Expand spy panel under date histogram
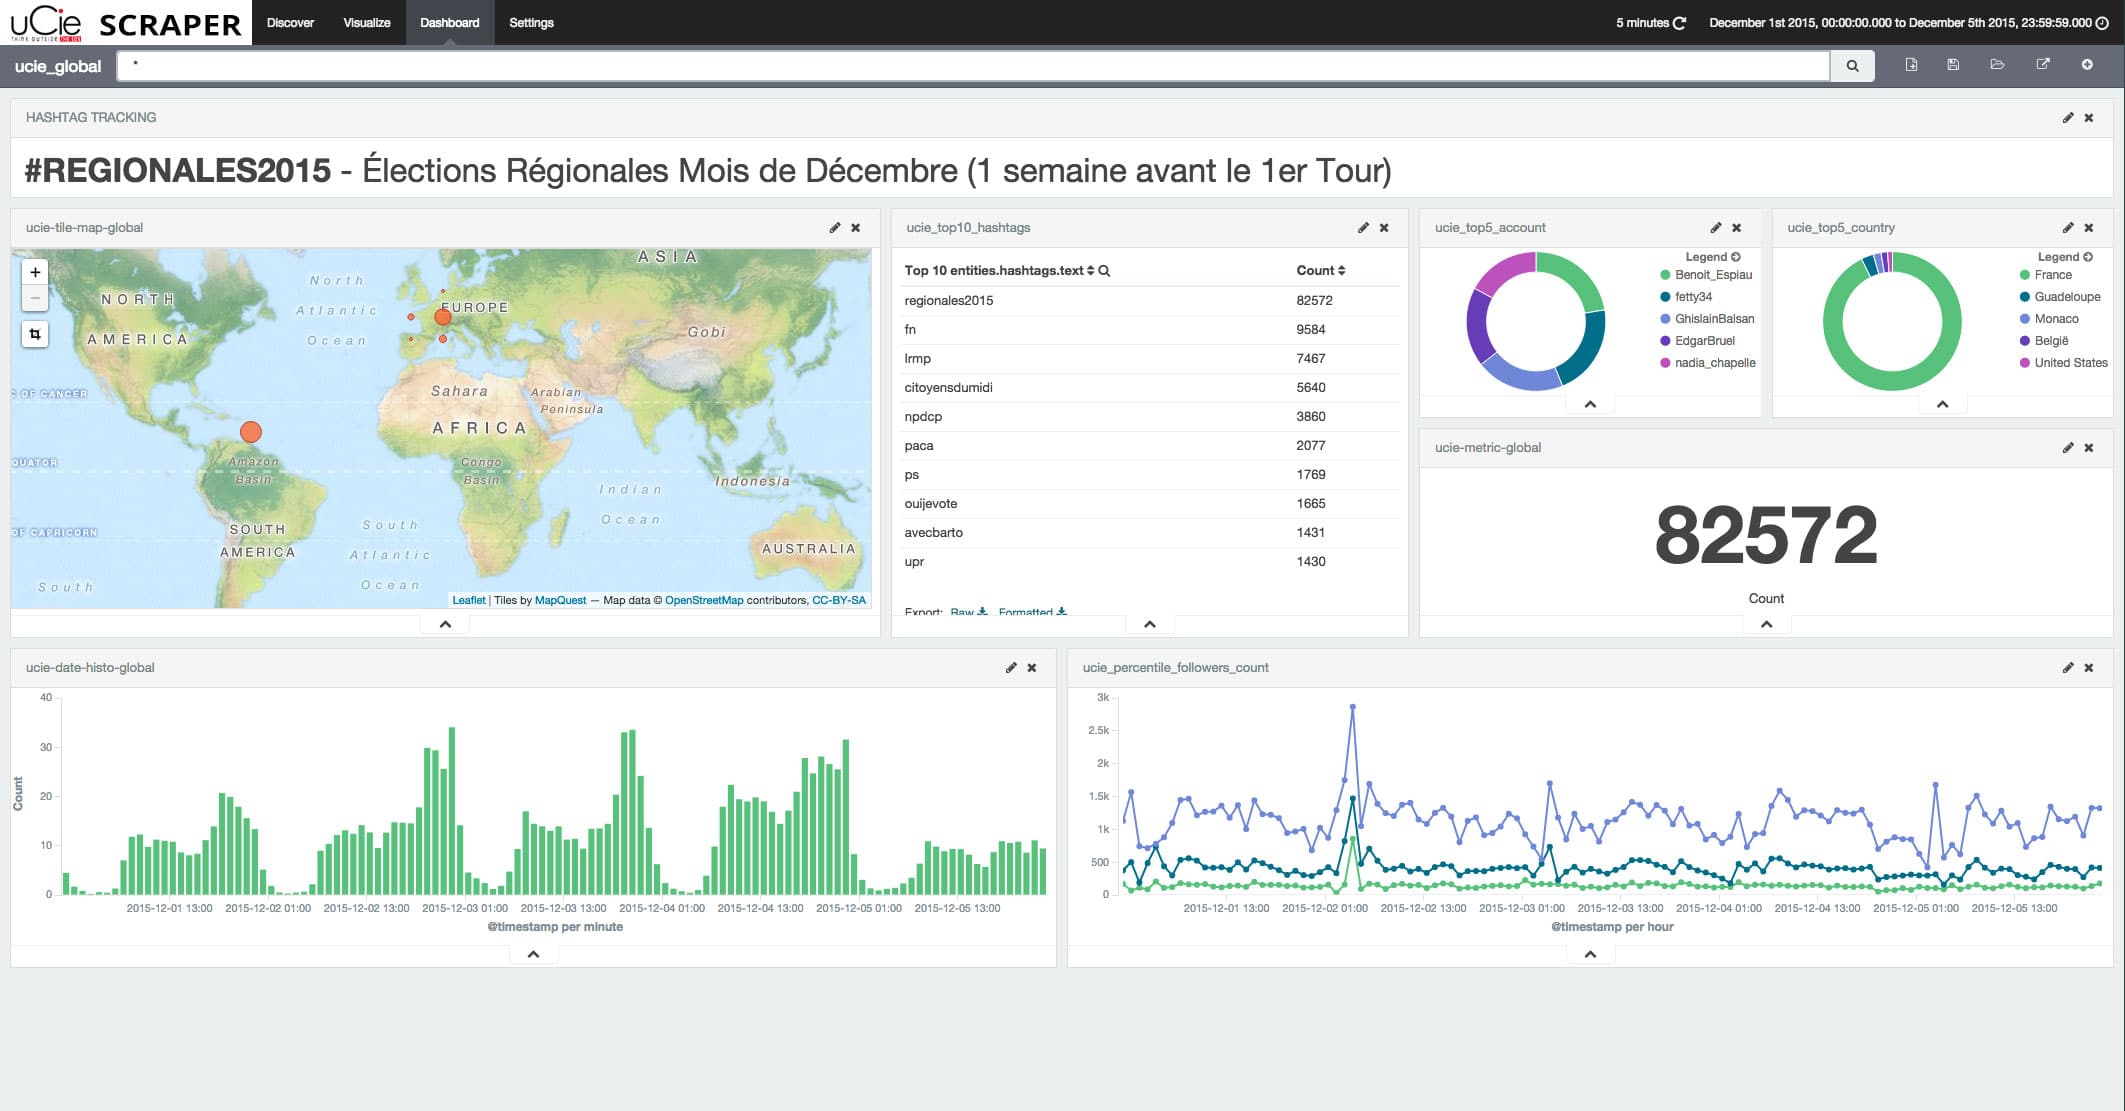 pos(533,954)
